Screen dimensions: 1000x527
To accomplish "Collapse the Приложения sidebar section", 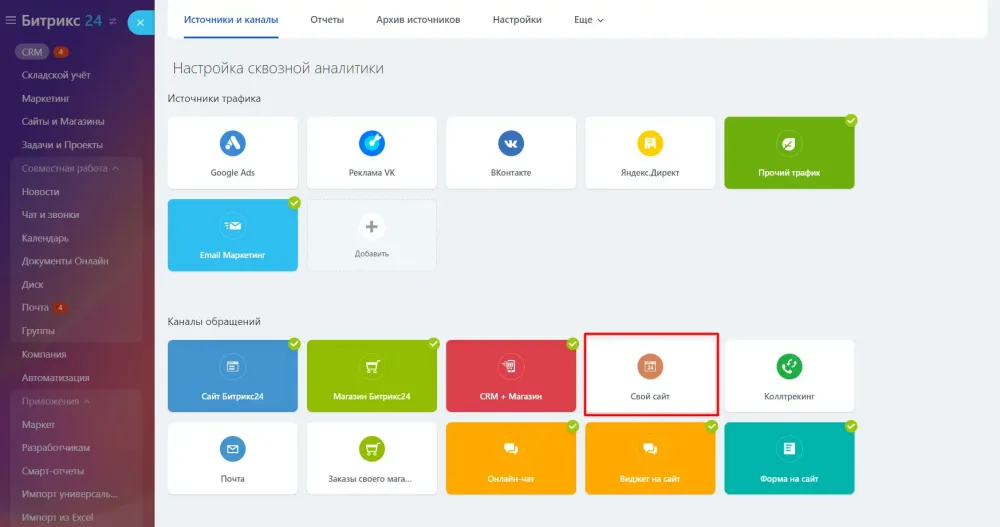I will 55,401.
